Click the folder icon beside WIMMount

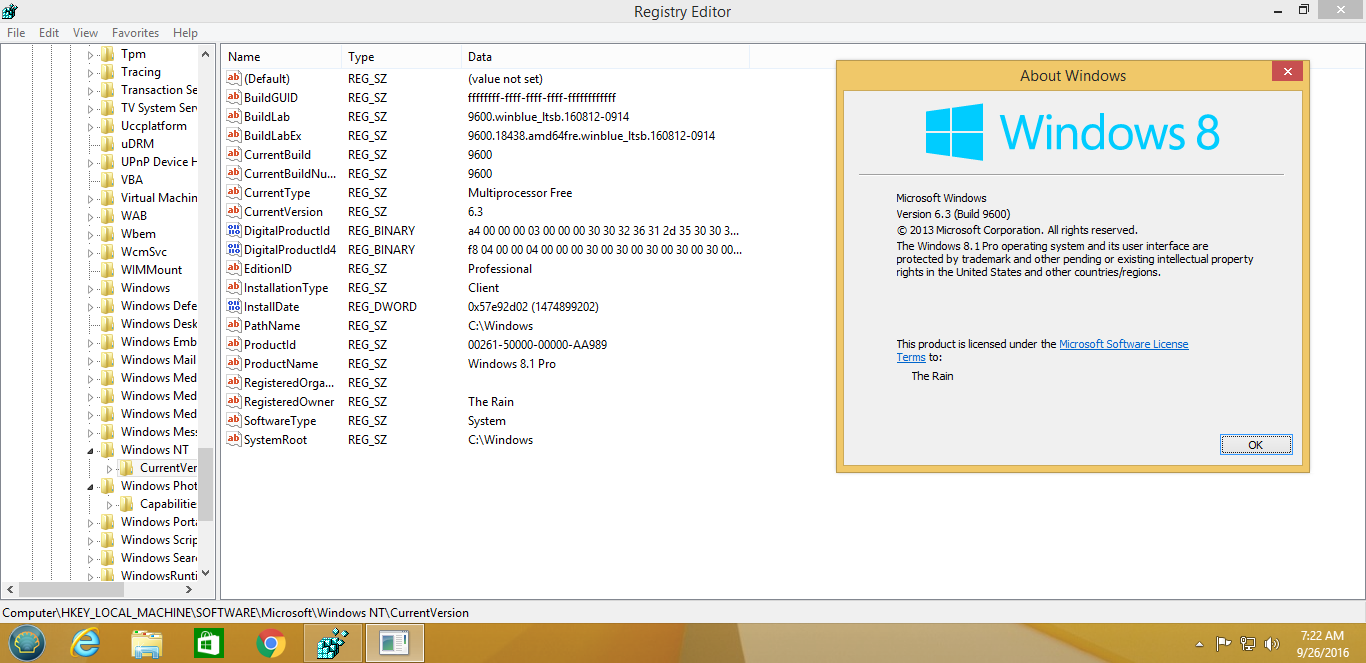[107, 270]
